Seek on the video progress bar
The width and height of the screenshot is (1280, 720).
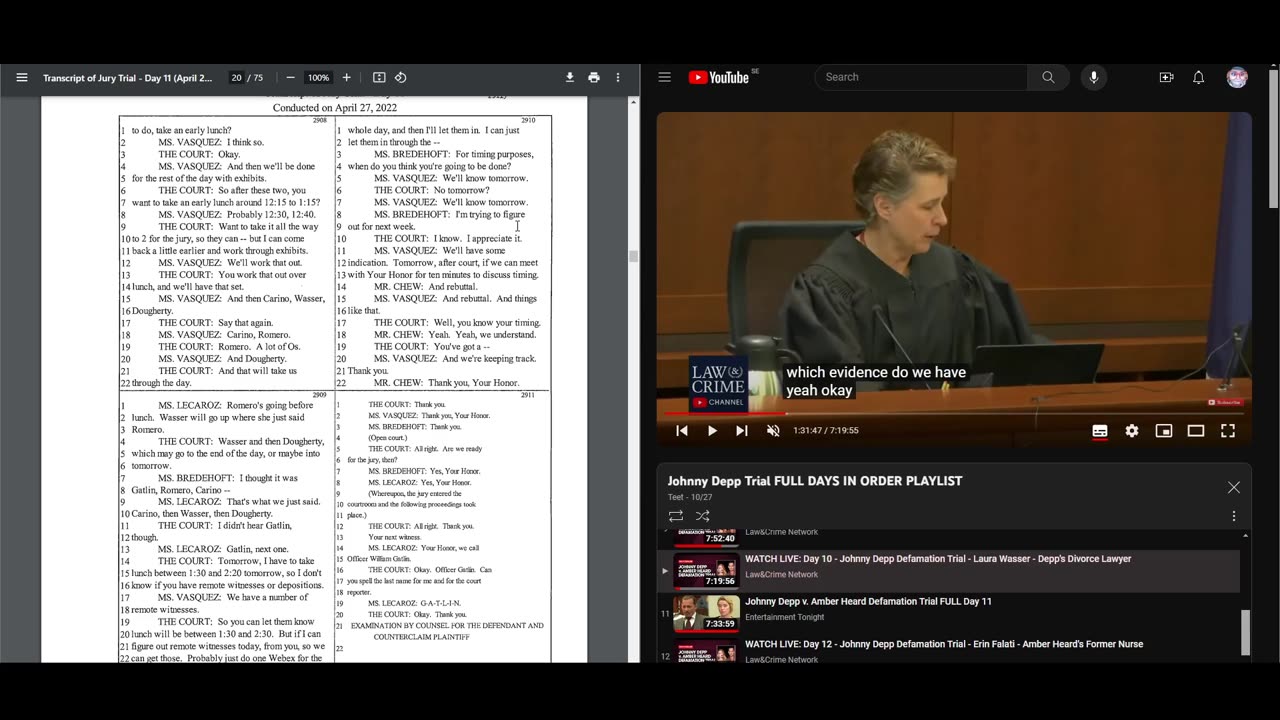[954, 413]
